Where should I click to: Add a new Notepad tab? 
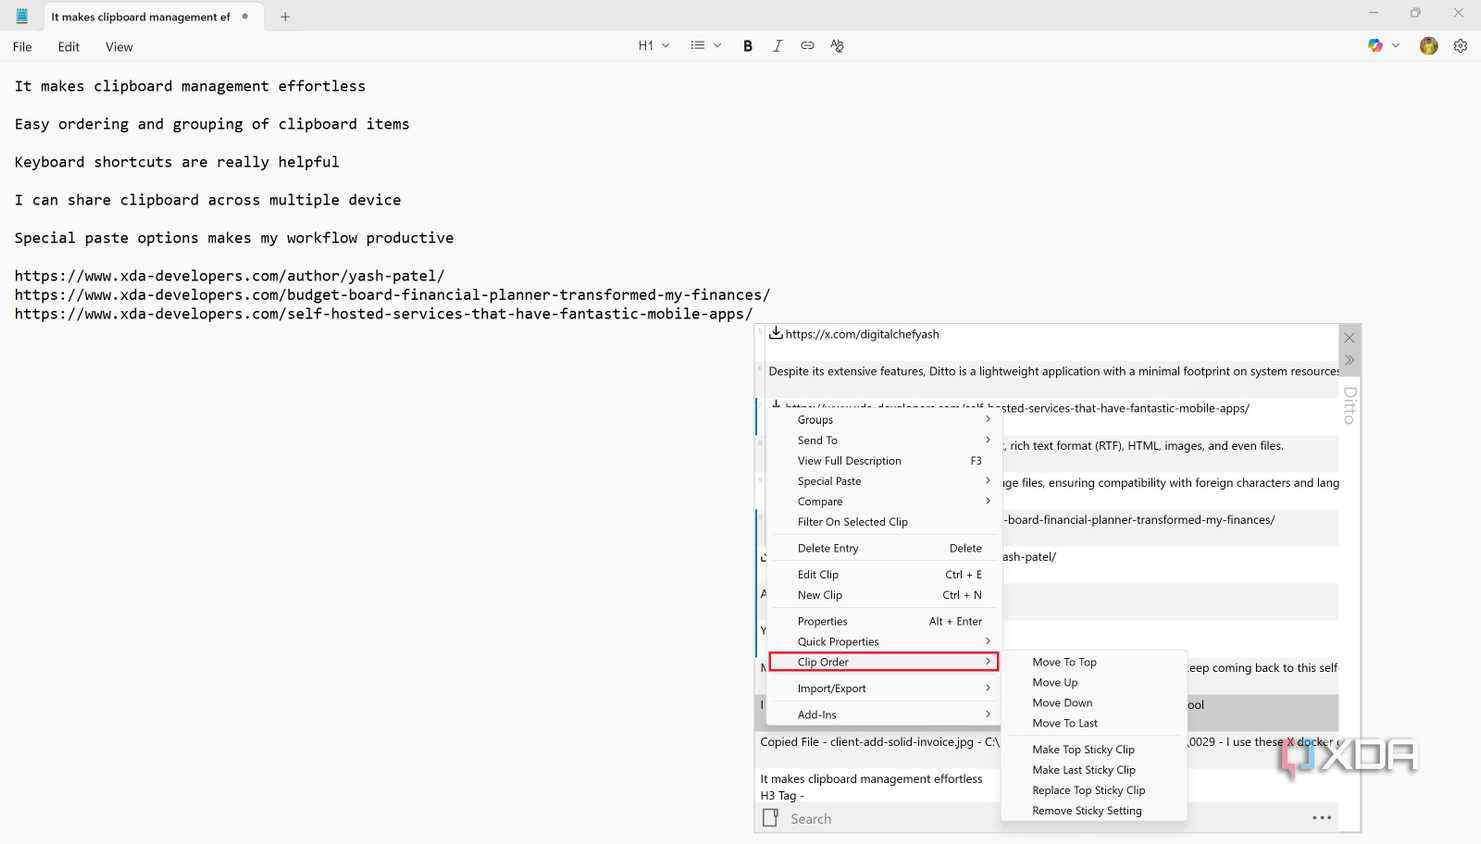(285, 17)
